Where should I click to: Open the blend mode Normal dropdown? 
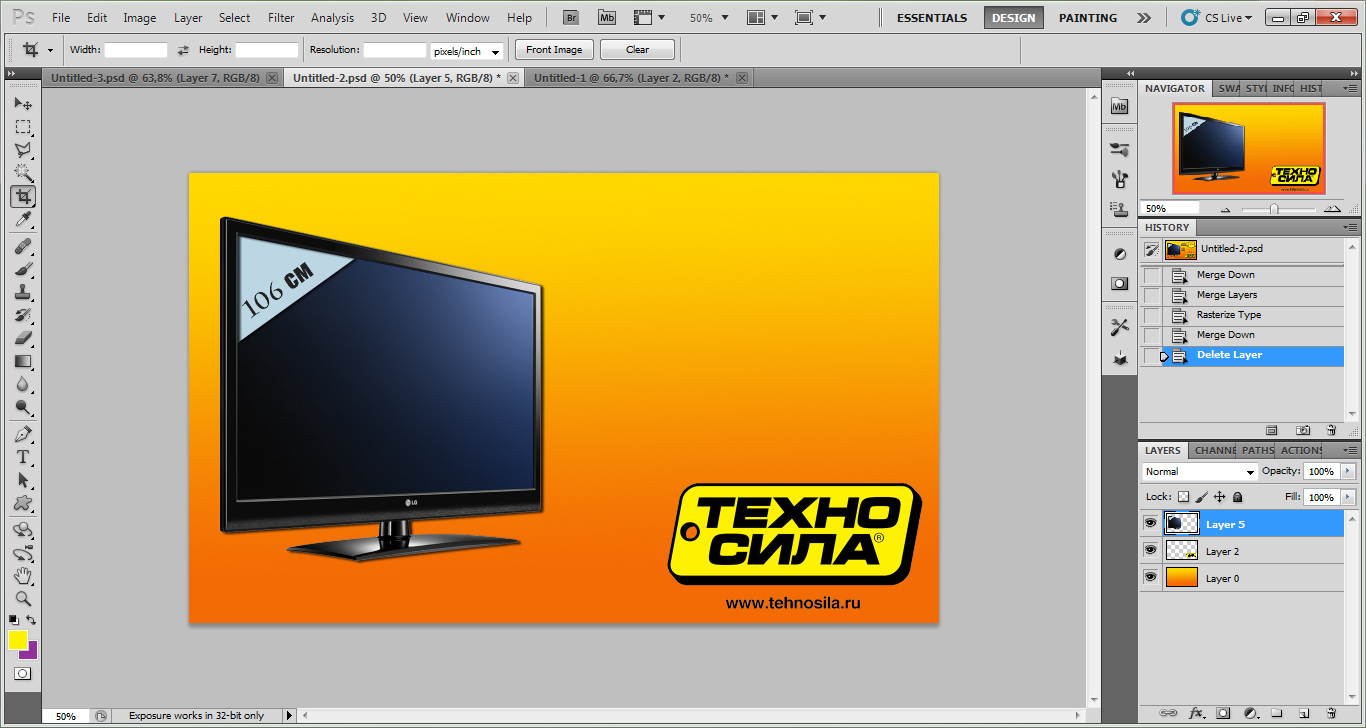coord(1199,471)
